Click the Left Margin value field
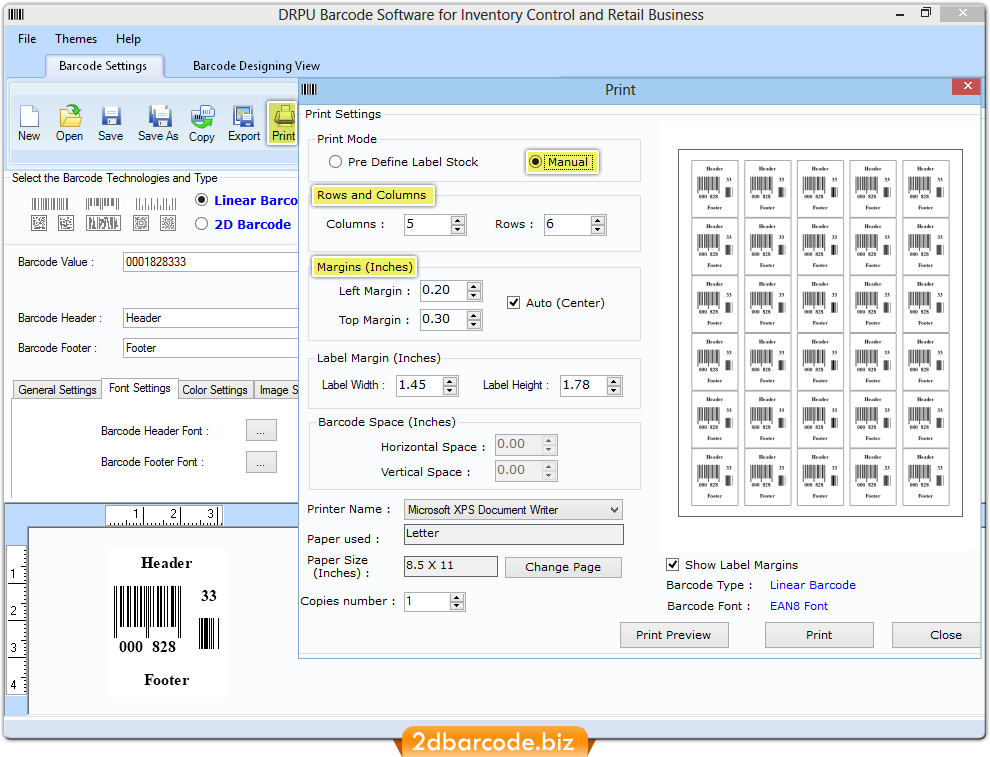The image size is (990, 757). 444,290
